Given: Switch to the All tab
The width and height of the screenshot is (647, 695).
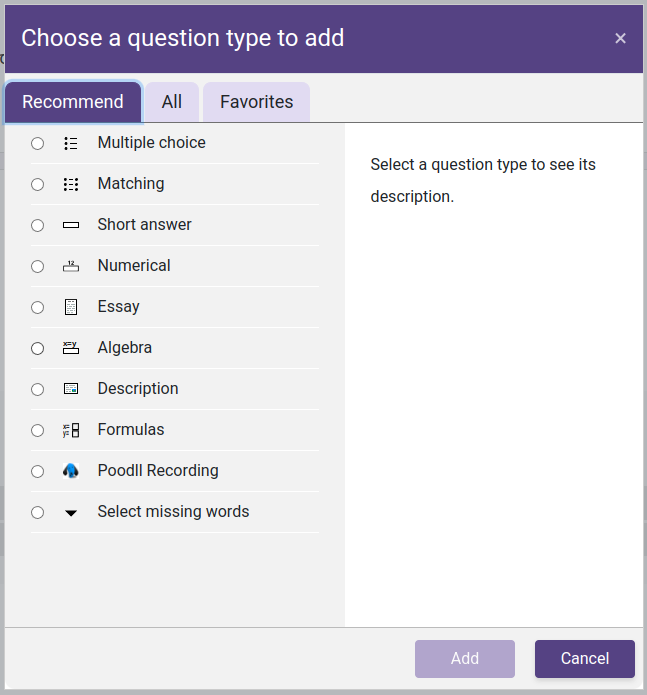Looking at the screenshot, I should click(172, 102).
